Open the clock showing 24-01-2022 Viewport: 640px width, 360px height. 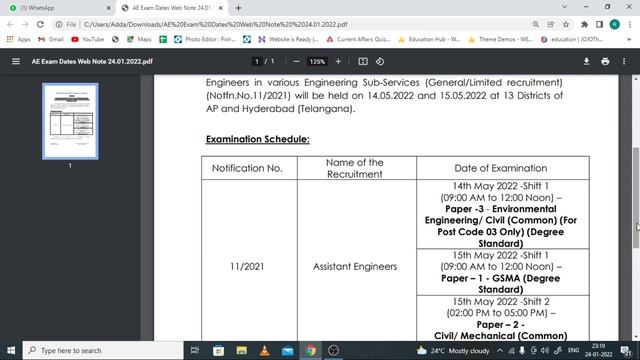coord(598,351)
